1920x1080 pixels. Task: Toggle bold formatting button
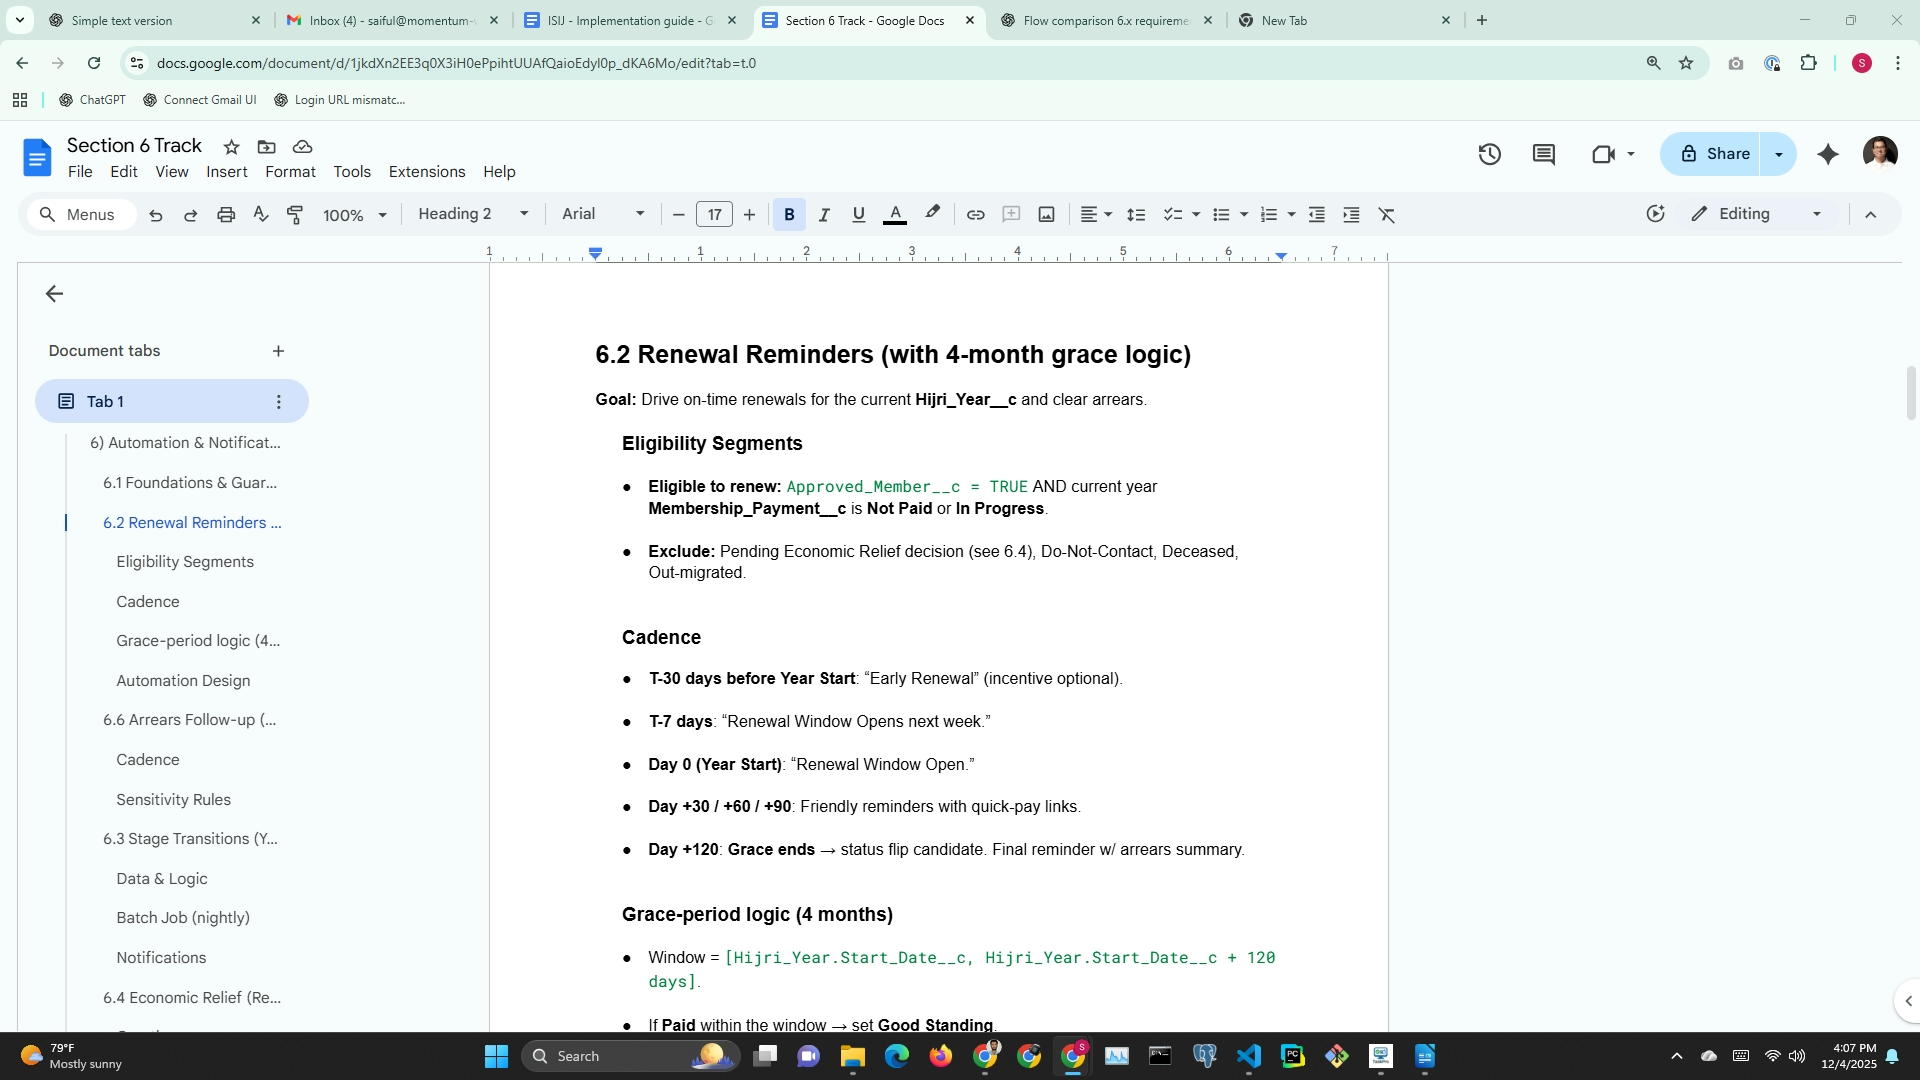[789, 215]
